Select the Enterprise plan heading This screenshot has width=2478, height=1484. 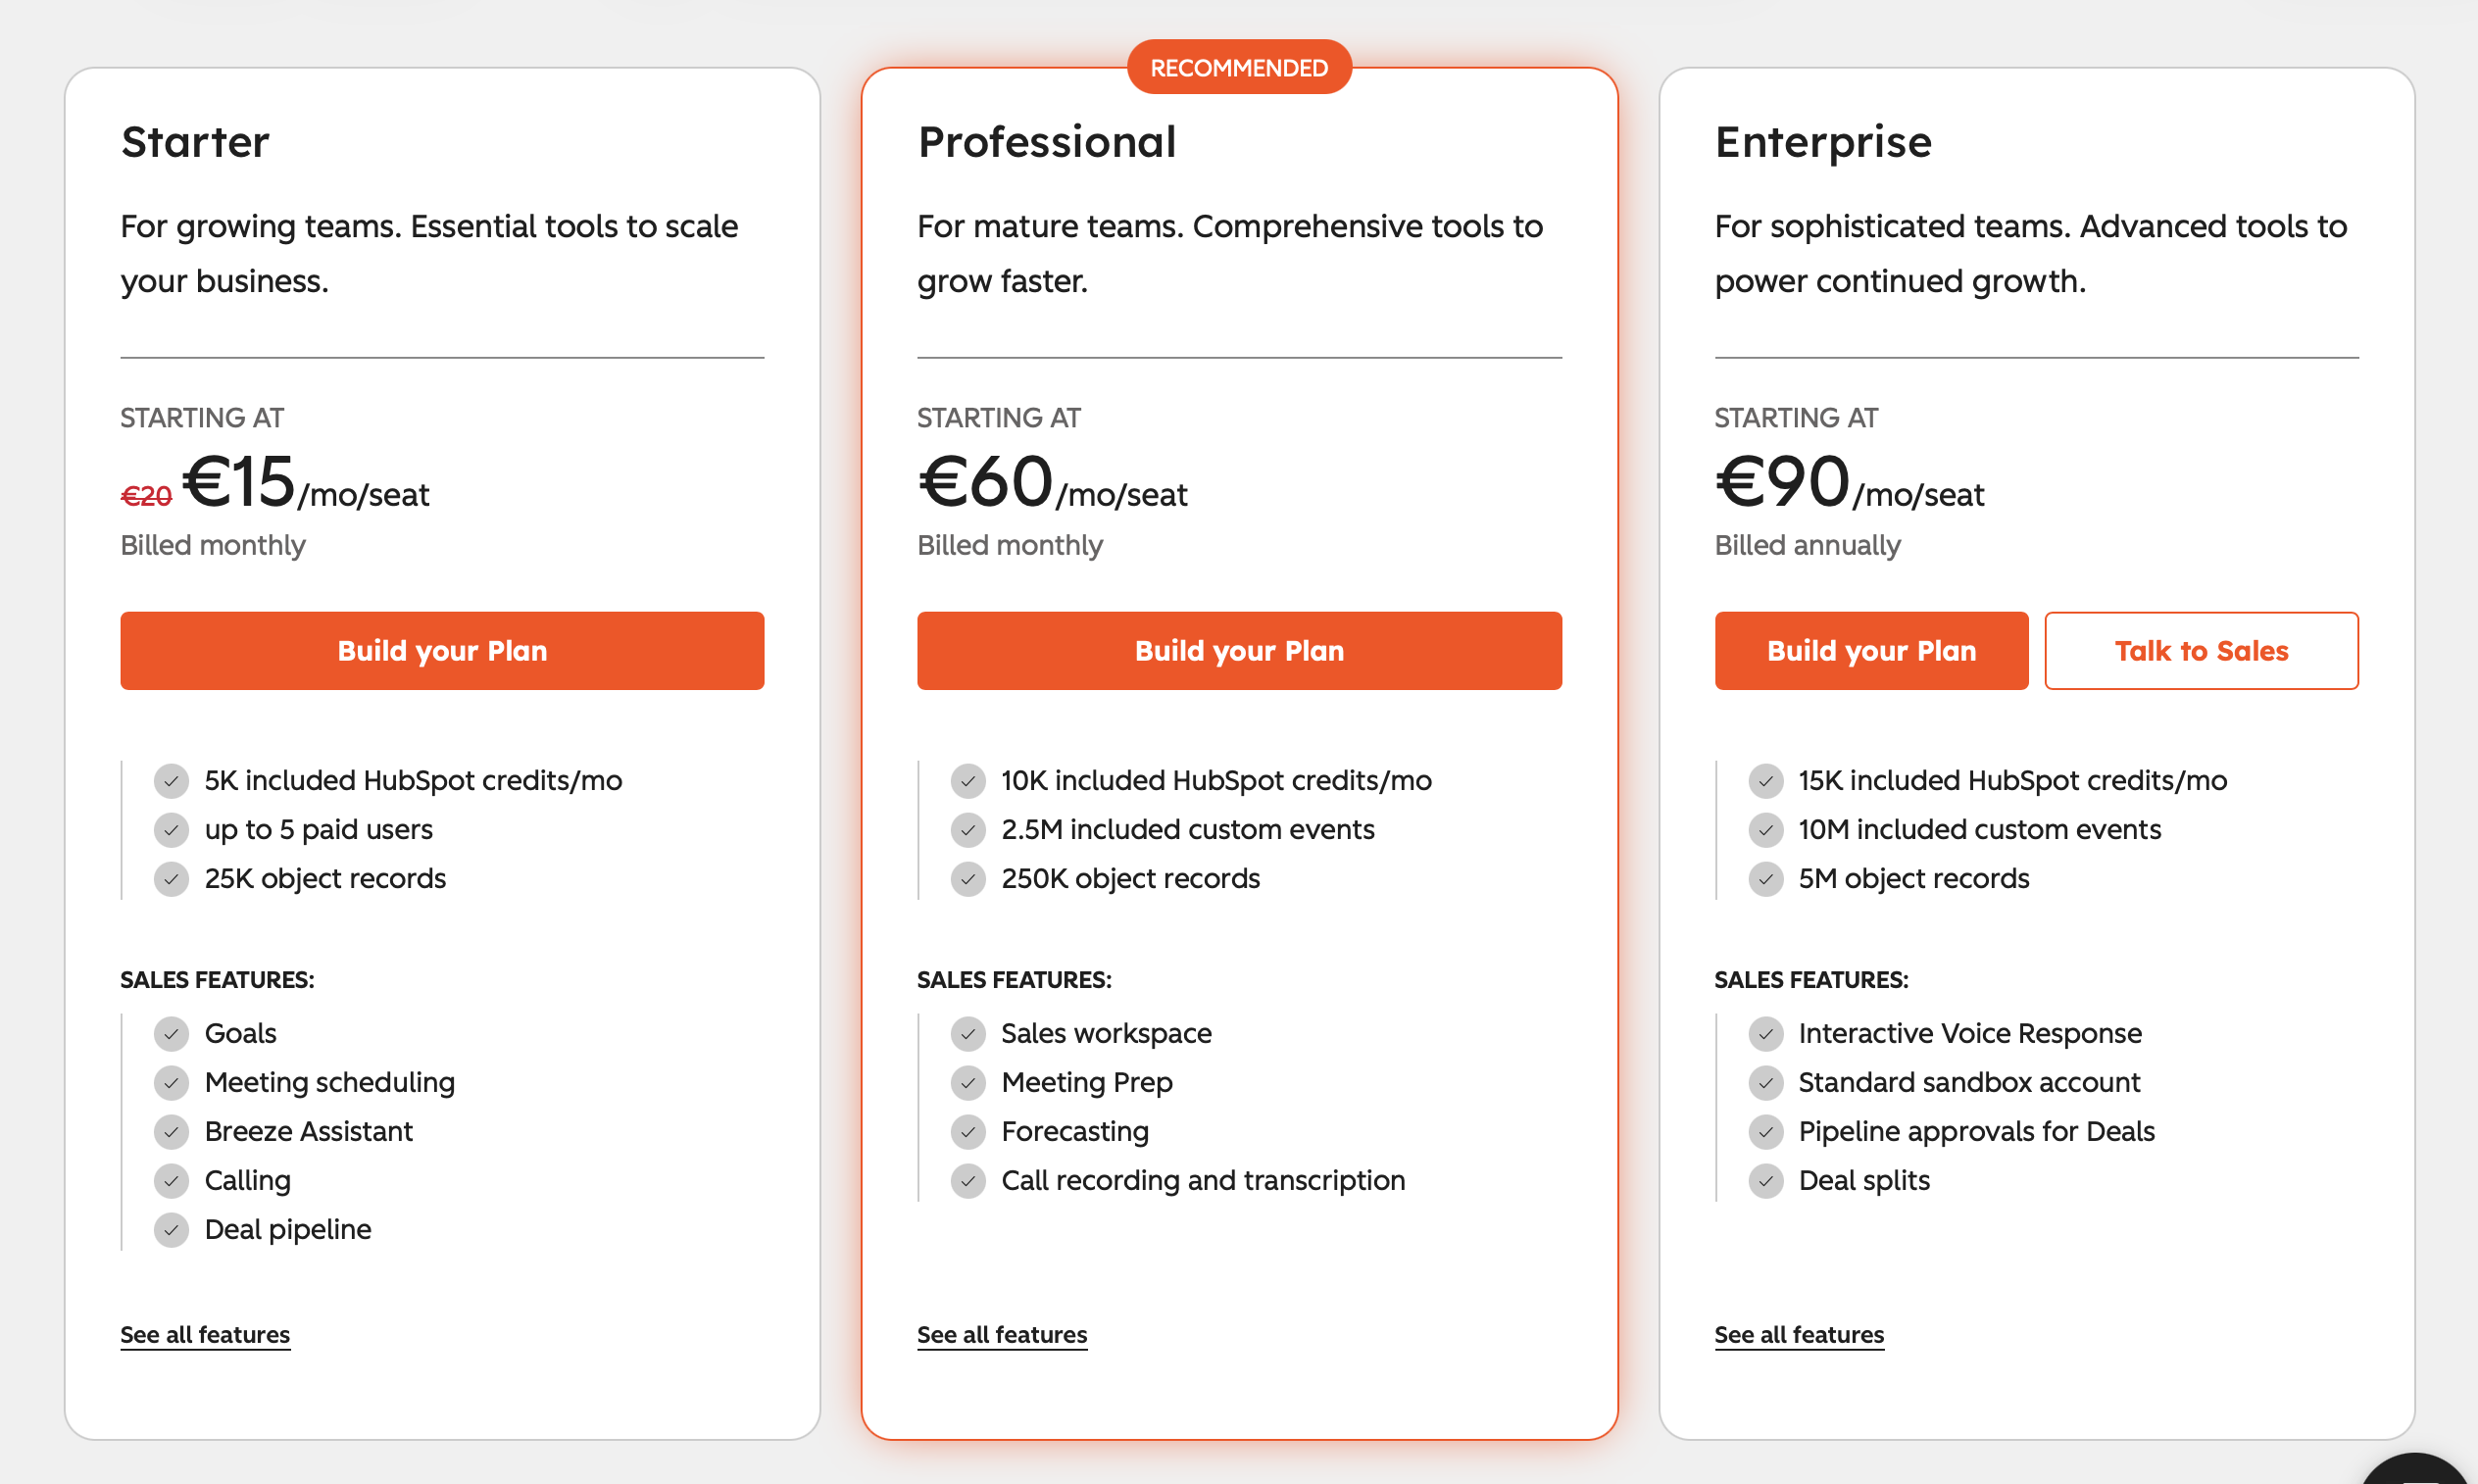point(1823,142)
